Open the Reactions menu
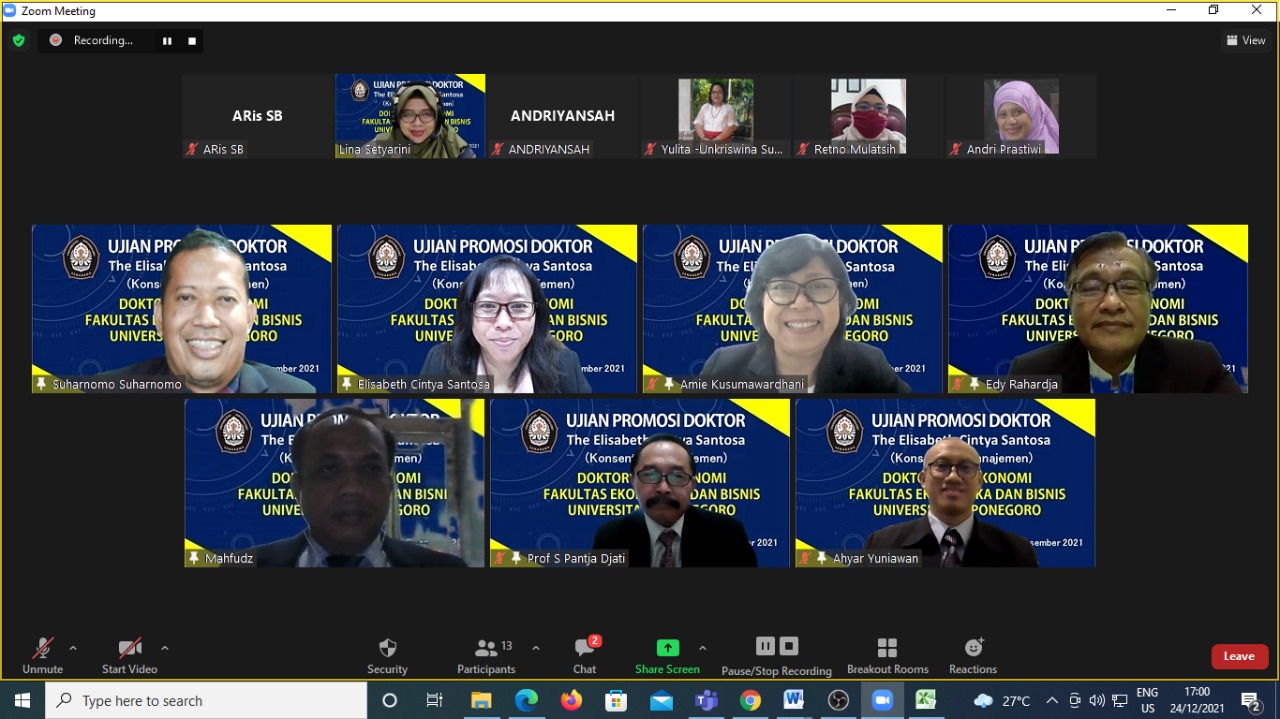The height and width of the screenshot is (719, 1280). tap(973, 656)
